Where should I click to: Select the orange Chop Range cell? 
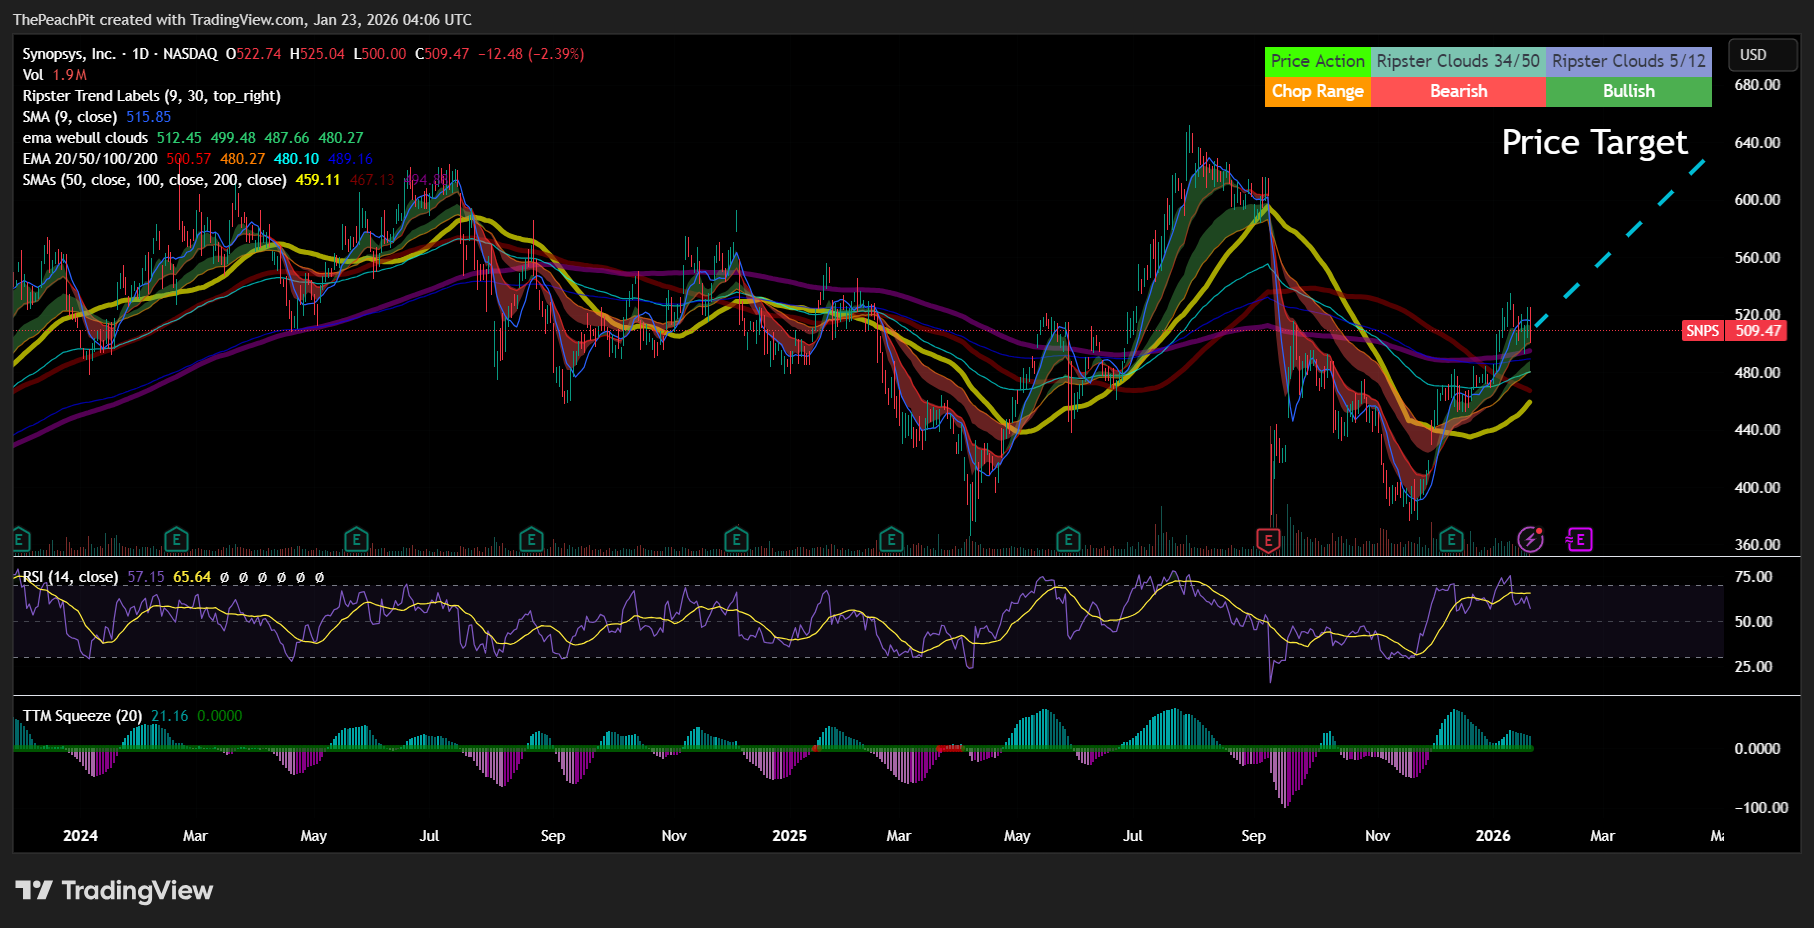point(1317,91)
